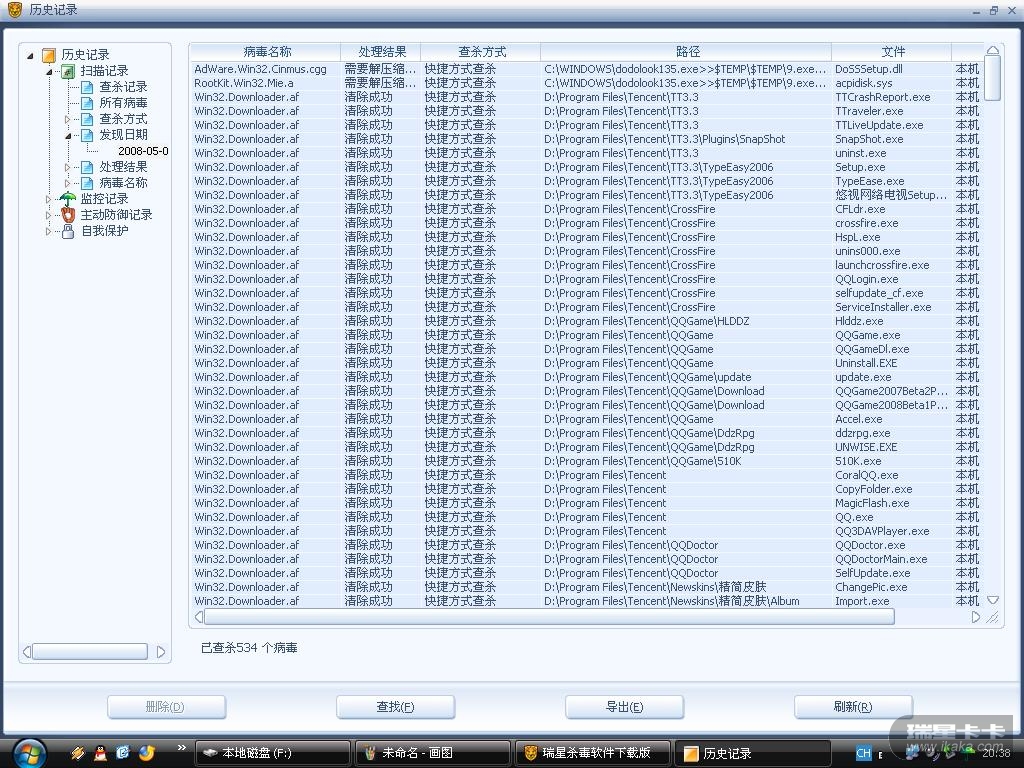The height and width of the screenshot is (768, 1024).
Task: Select the AdWare.Win32.Cinmus.cgg row
Action: [586, 69]
